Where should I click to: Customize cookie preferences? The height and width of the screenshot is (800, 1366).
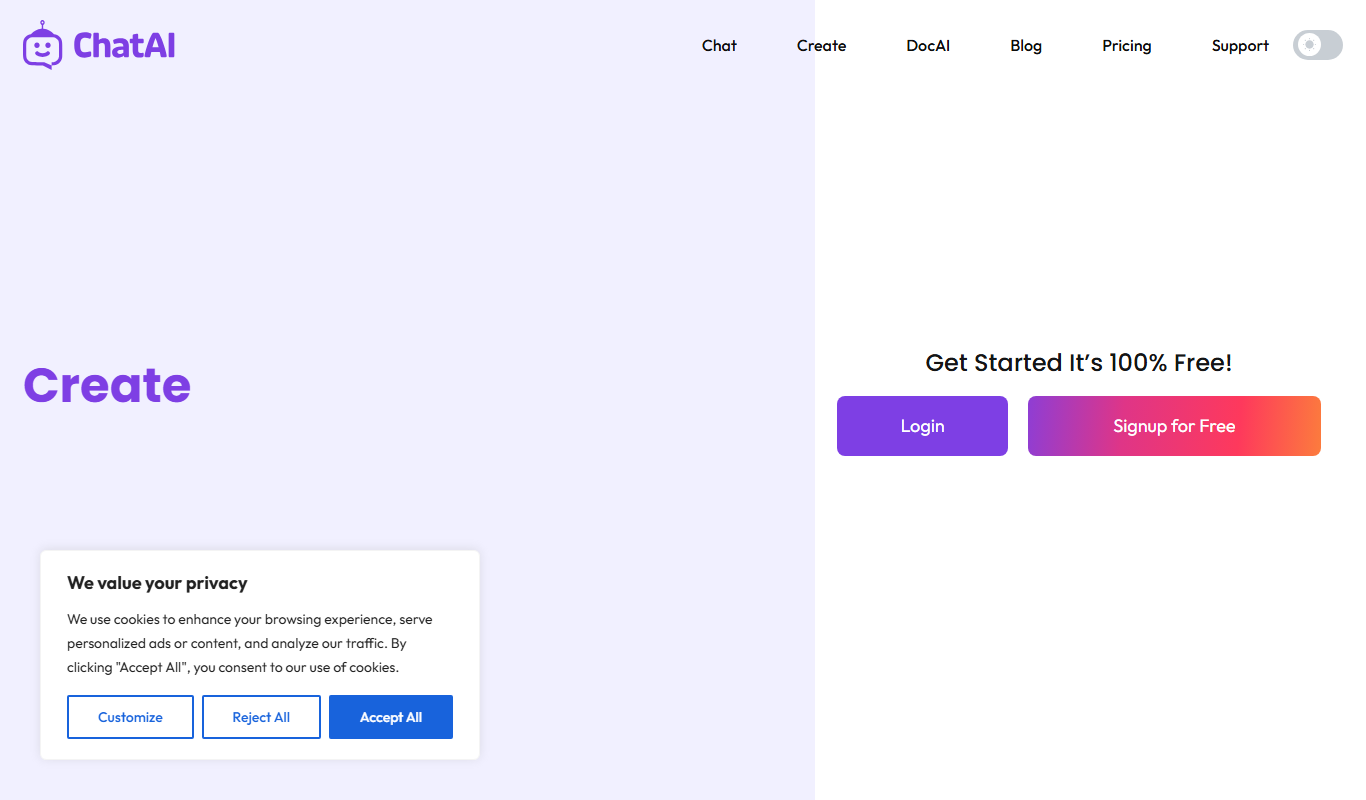130,717
